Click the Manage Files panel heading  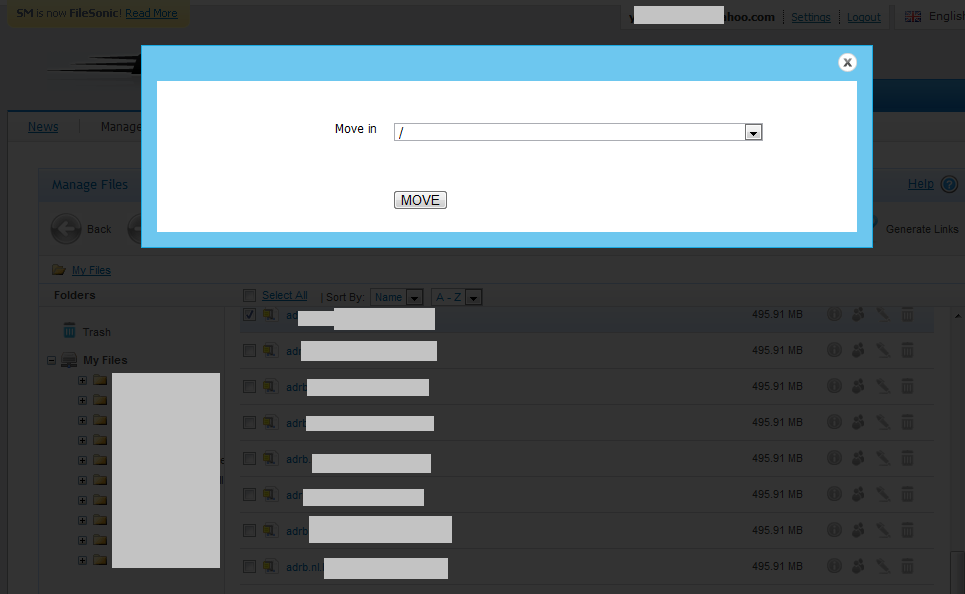click(90, 185)
